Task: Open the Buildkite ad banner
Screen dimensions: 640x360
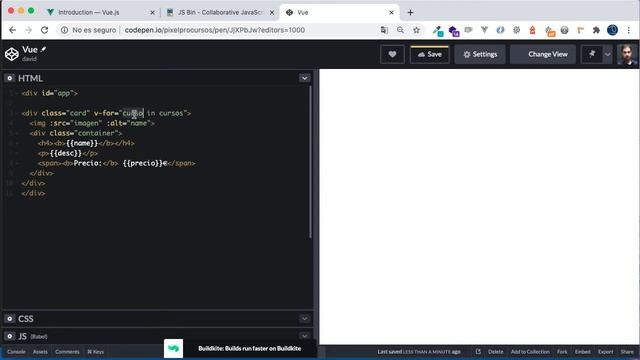Action: [x=240, y=348]
